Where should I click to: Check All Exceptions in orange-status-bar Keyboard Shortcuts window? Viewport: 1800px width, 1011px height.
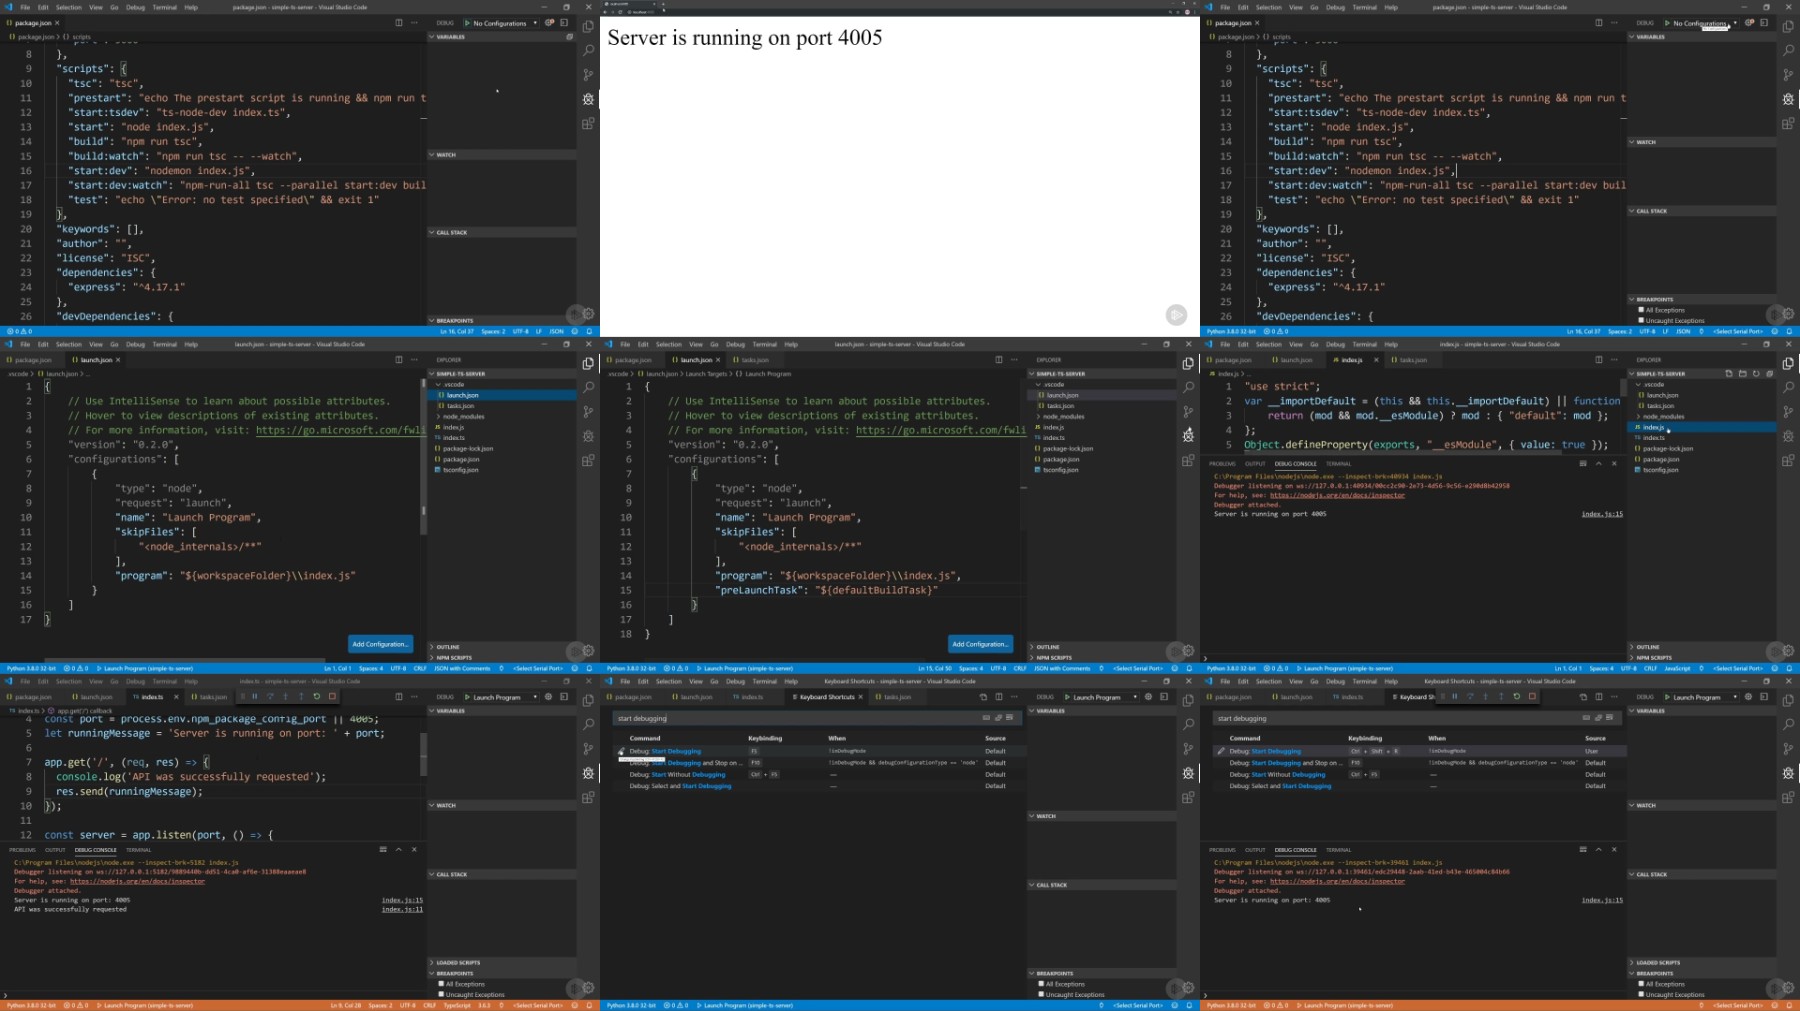pyautogui.click(x=1641, y=984)
